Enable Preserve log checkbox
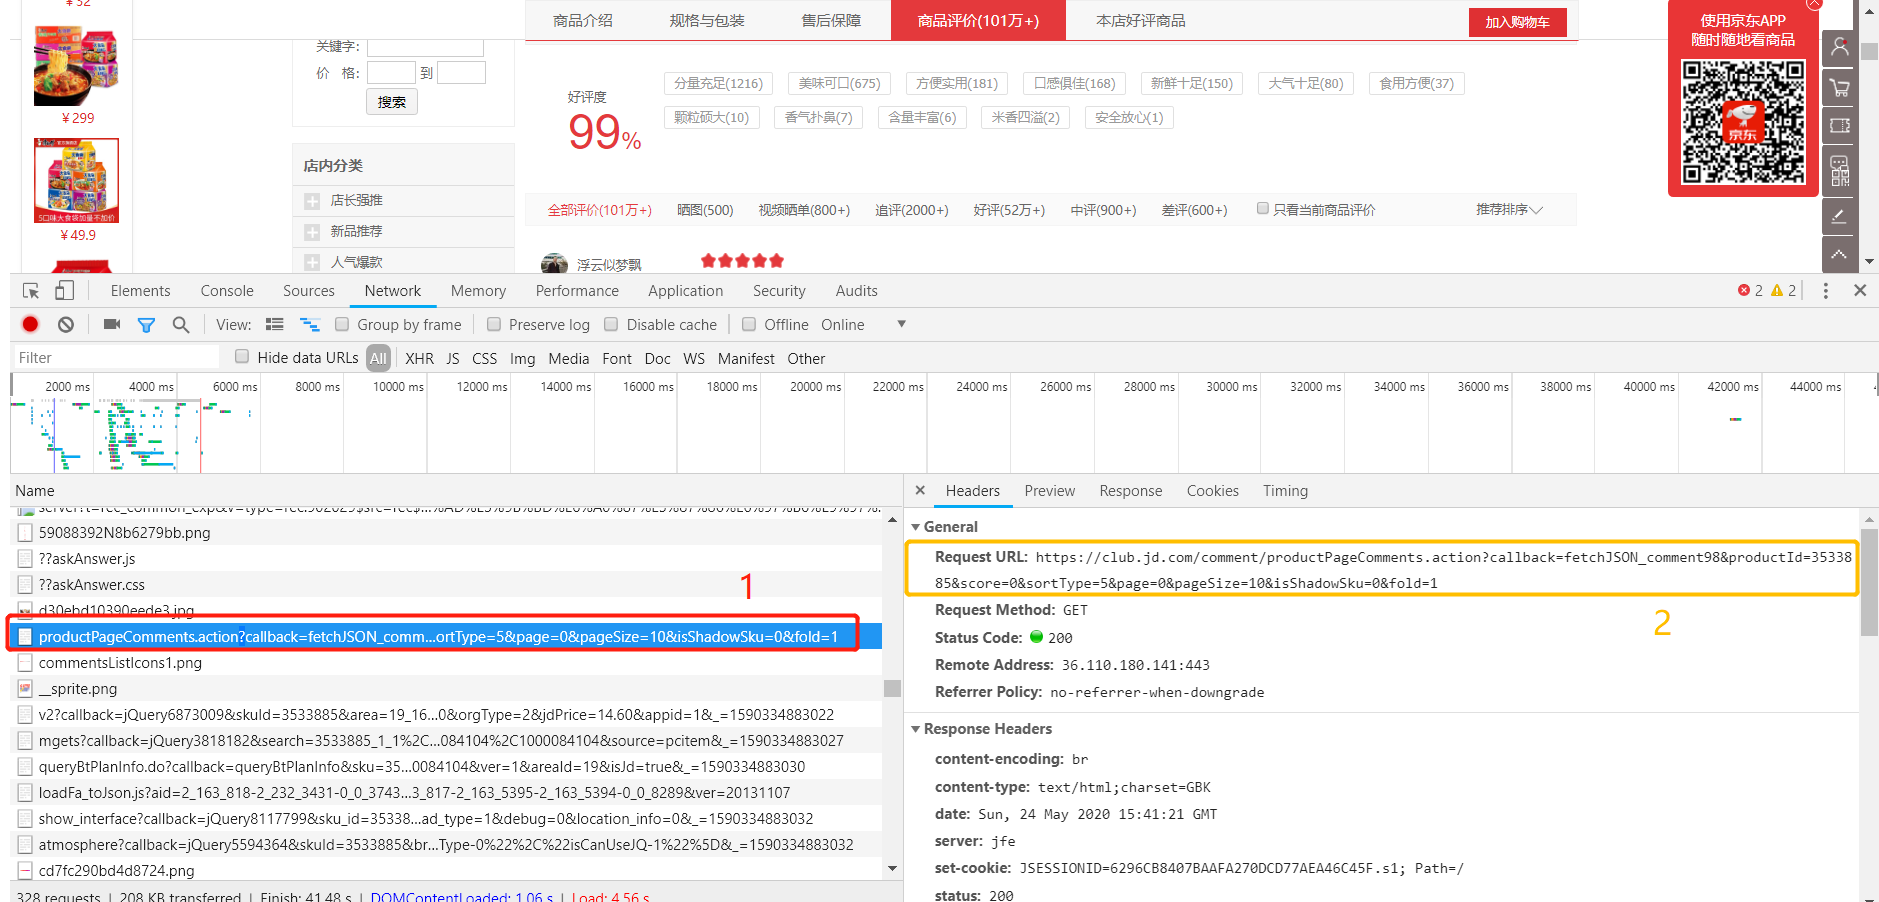 click(494, 324)
